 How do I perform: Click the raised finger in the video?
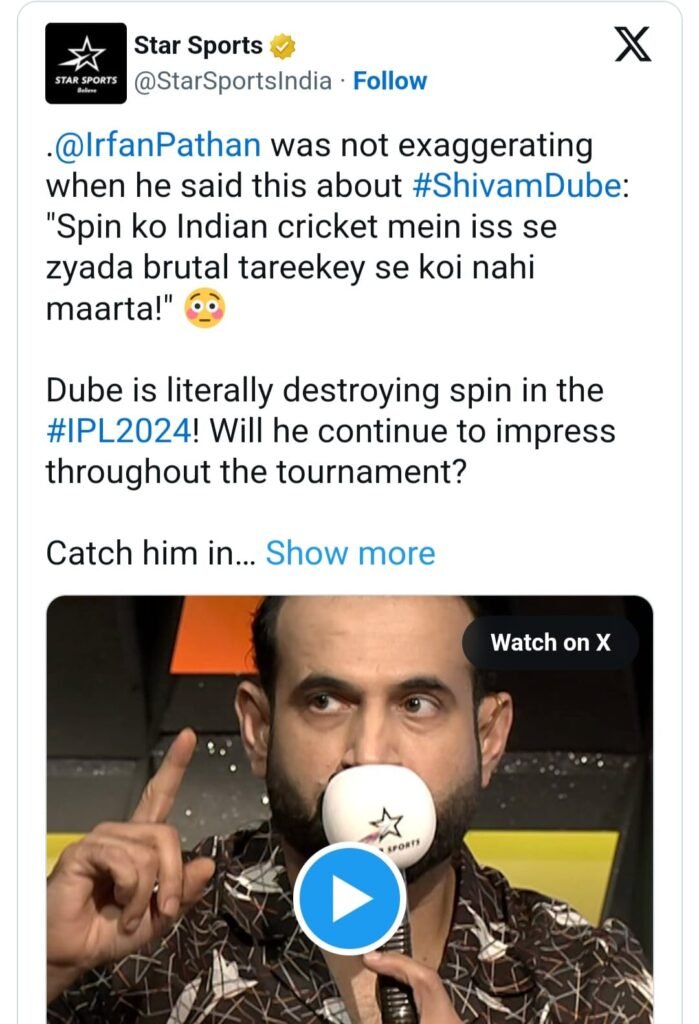click(163, 778)
